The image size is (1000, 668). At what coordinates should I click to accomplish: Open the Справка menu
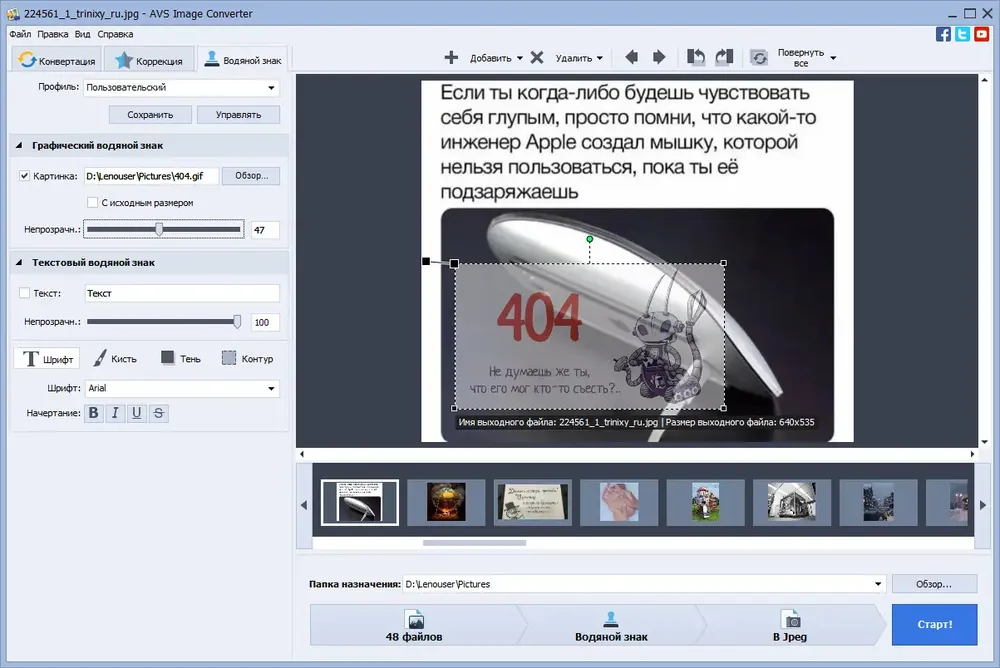(x=115, y=34)
